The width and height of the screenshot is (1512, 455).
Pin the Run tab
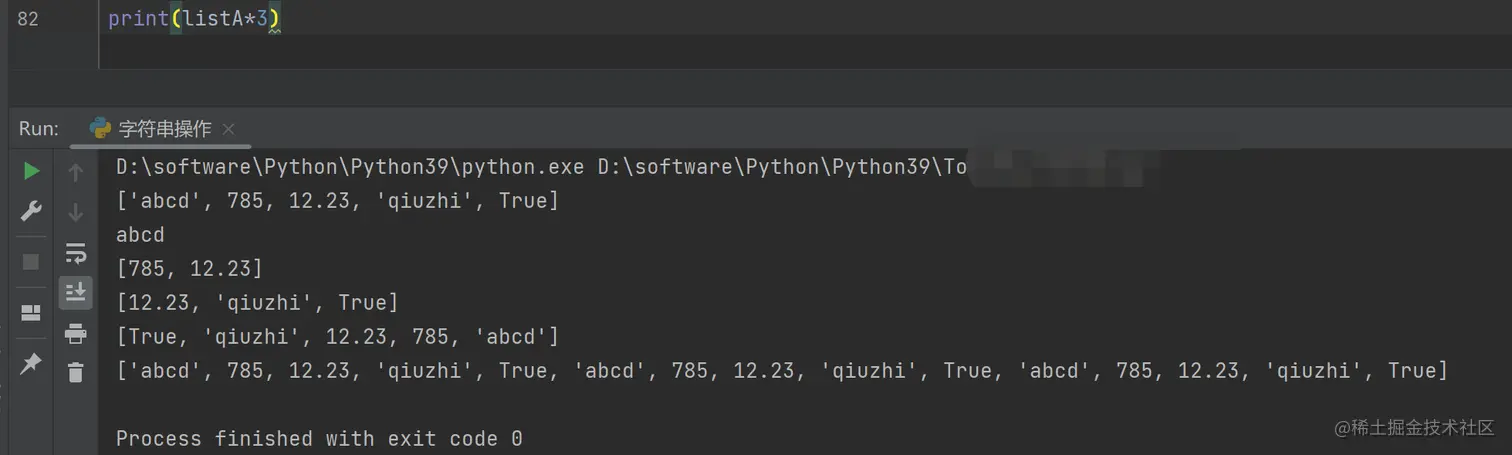click(x=31, y=364)
